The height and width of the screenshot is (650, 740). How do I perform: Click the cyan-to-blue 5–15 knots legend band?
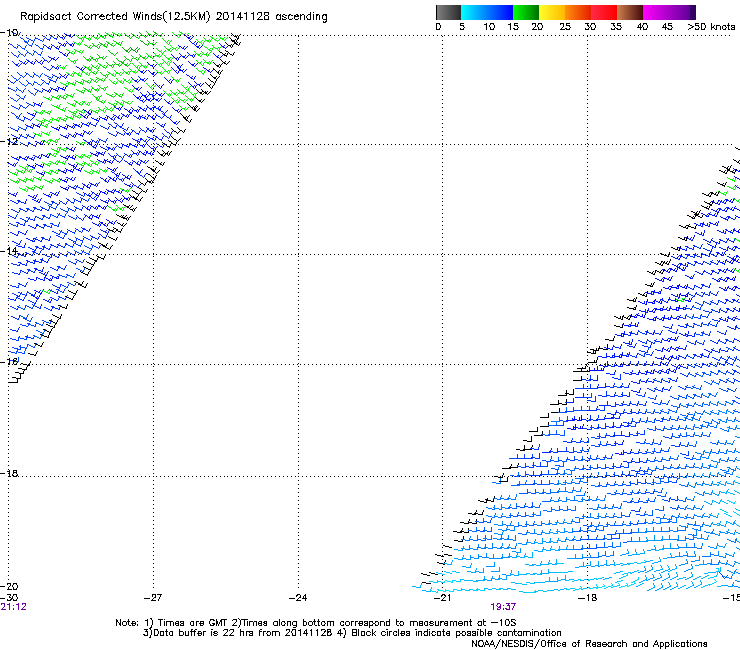[487, 12]
